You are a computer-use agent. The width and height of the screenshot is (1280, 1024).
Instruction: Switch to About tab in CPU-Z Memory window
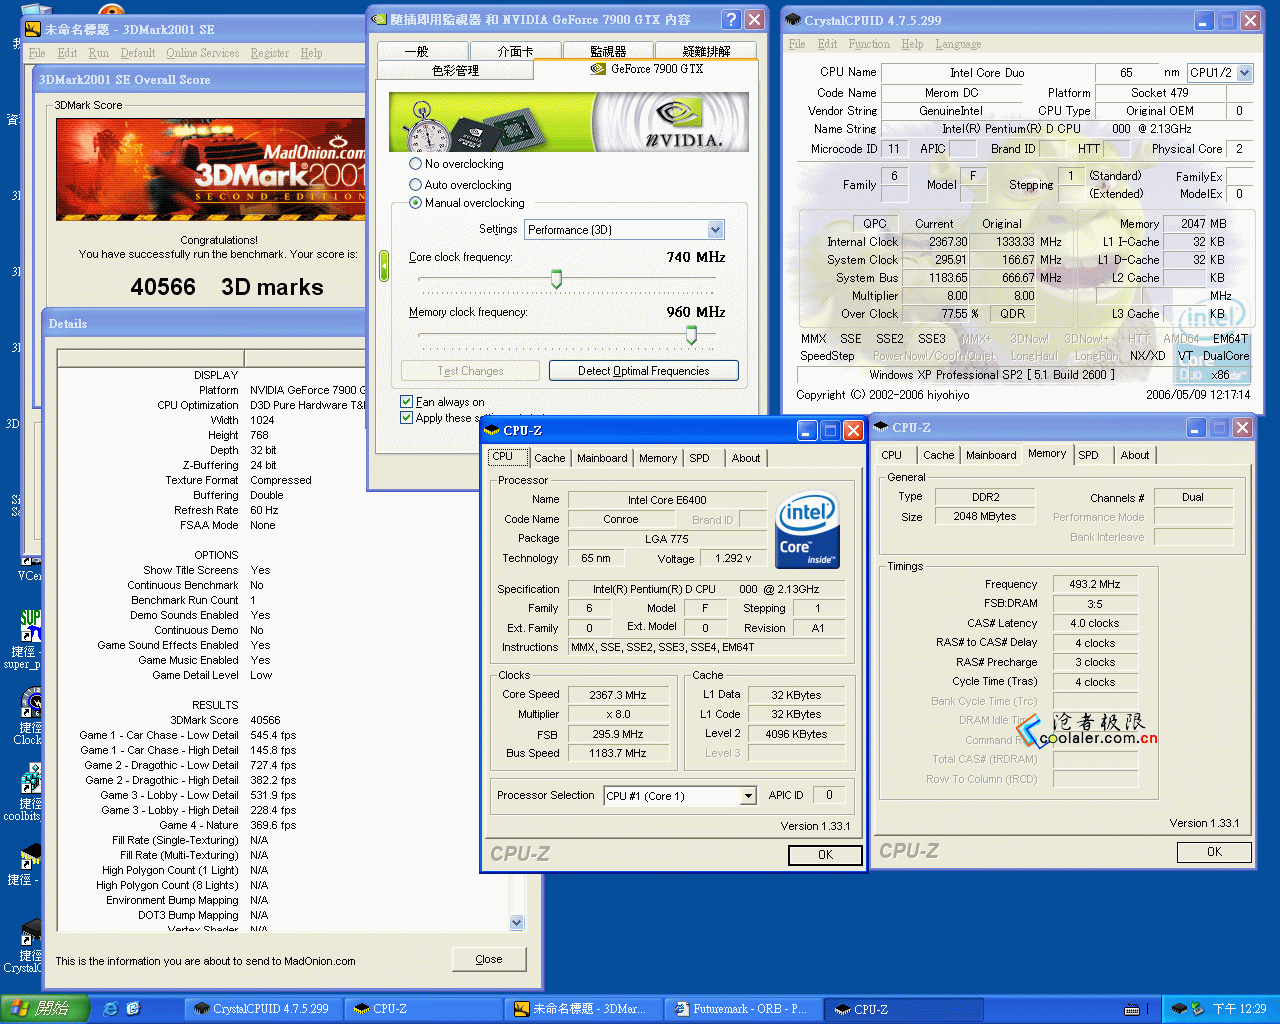point(1135,455)
